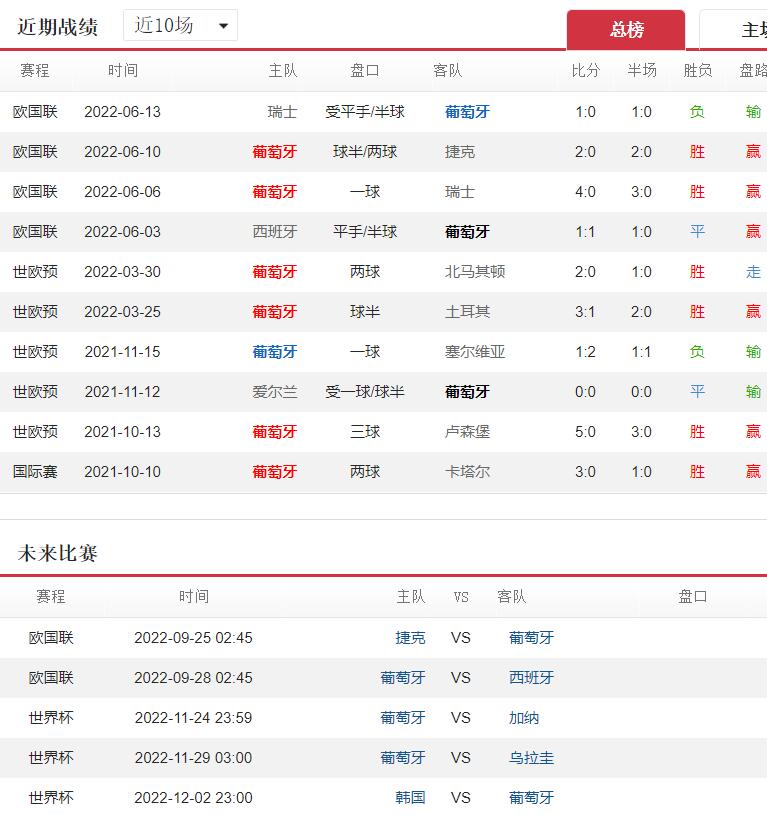Click 瑞士 home team on 2022-06-13 row

click(282, 112)
